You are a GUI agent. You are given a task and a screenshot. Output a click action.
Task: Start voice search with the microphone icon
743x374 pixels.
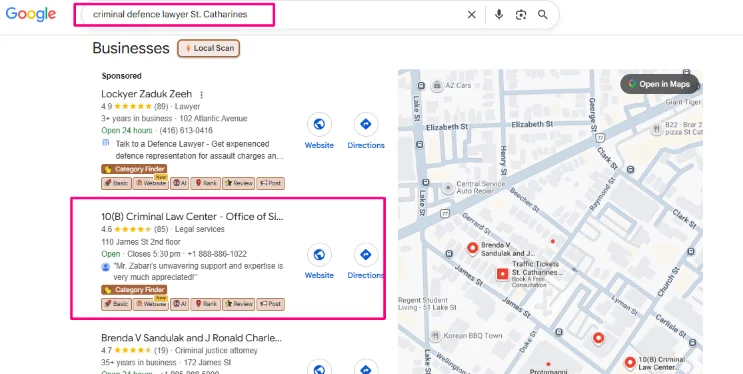click(498, 15)
